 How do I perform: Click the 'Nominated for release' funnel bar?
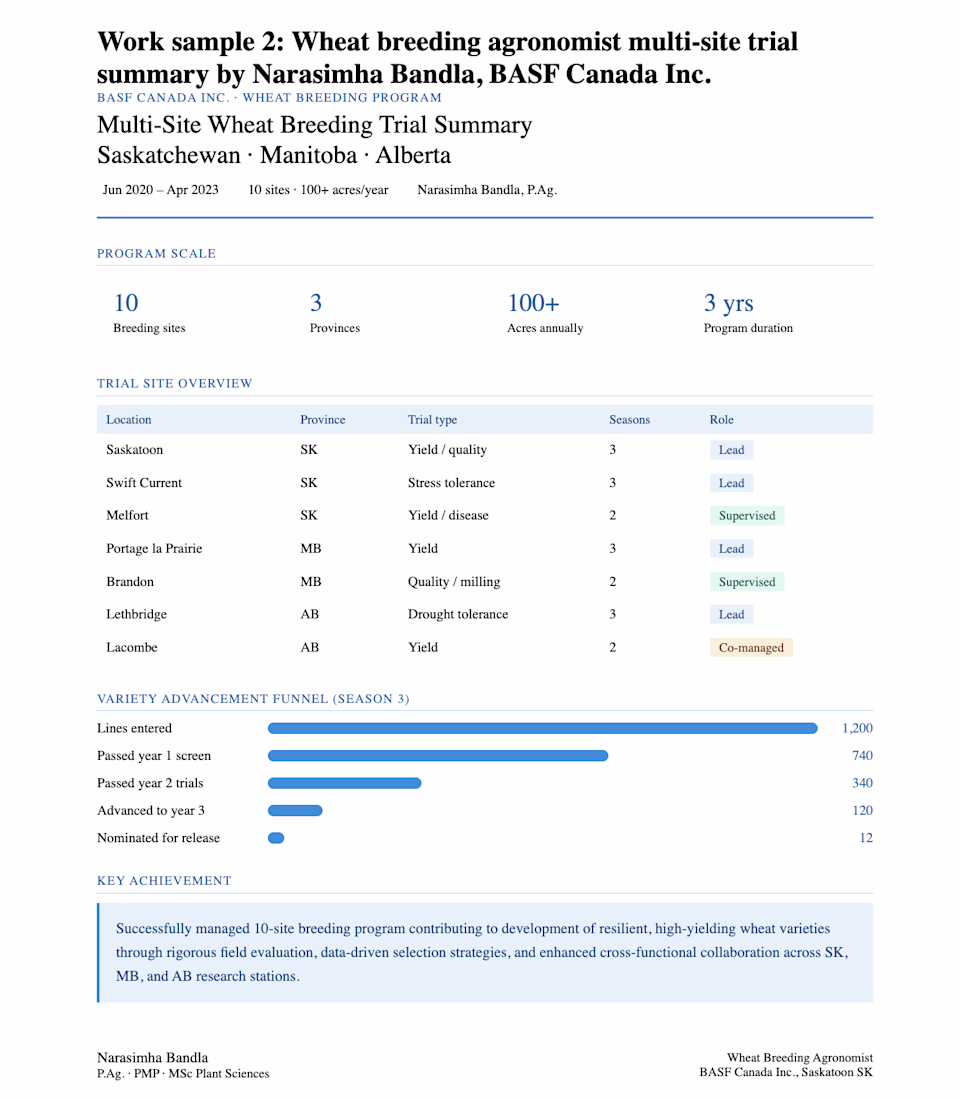(x=276, y=838)
